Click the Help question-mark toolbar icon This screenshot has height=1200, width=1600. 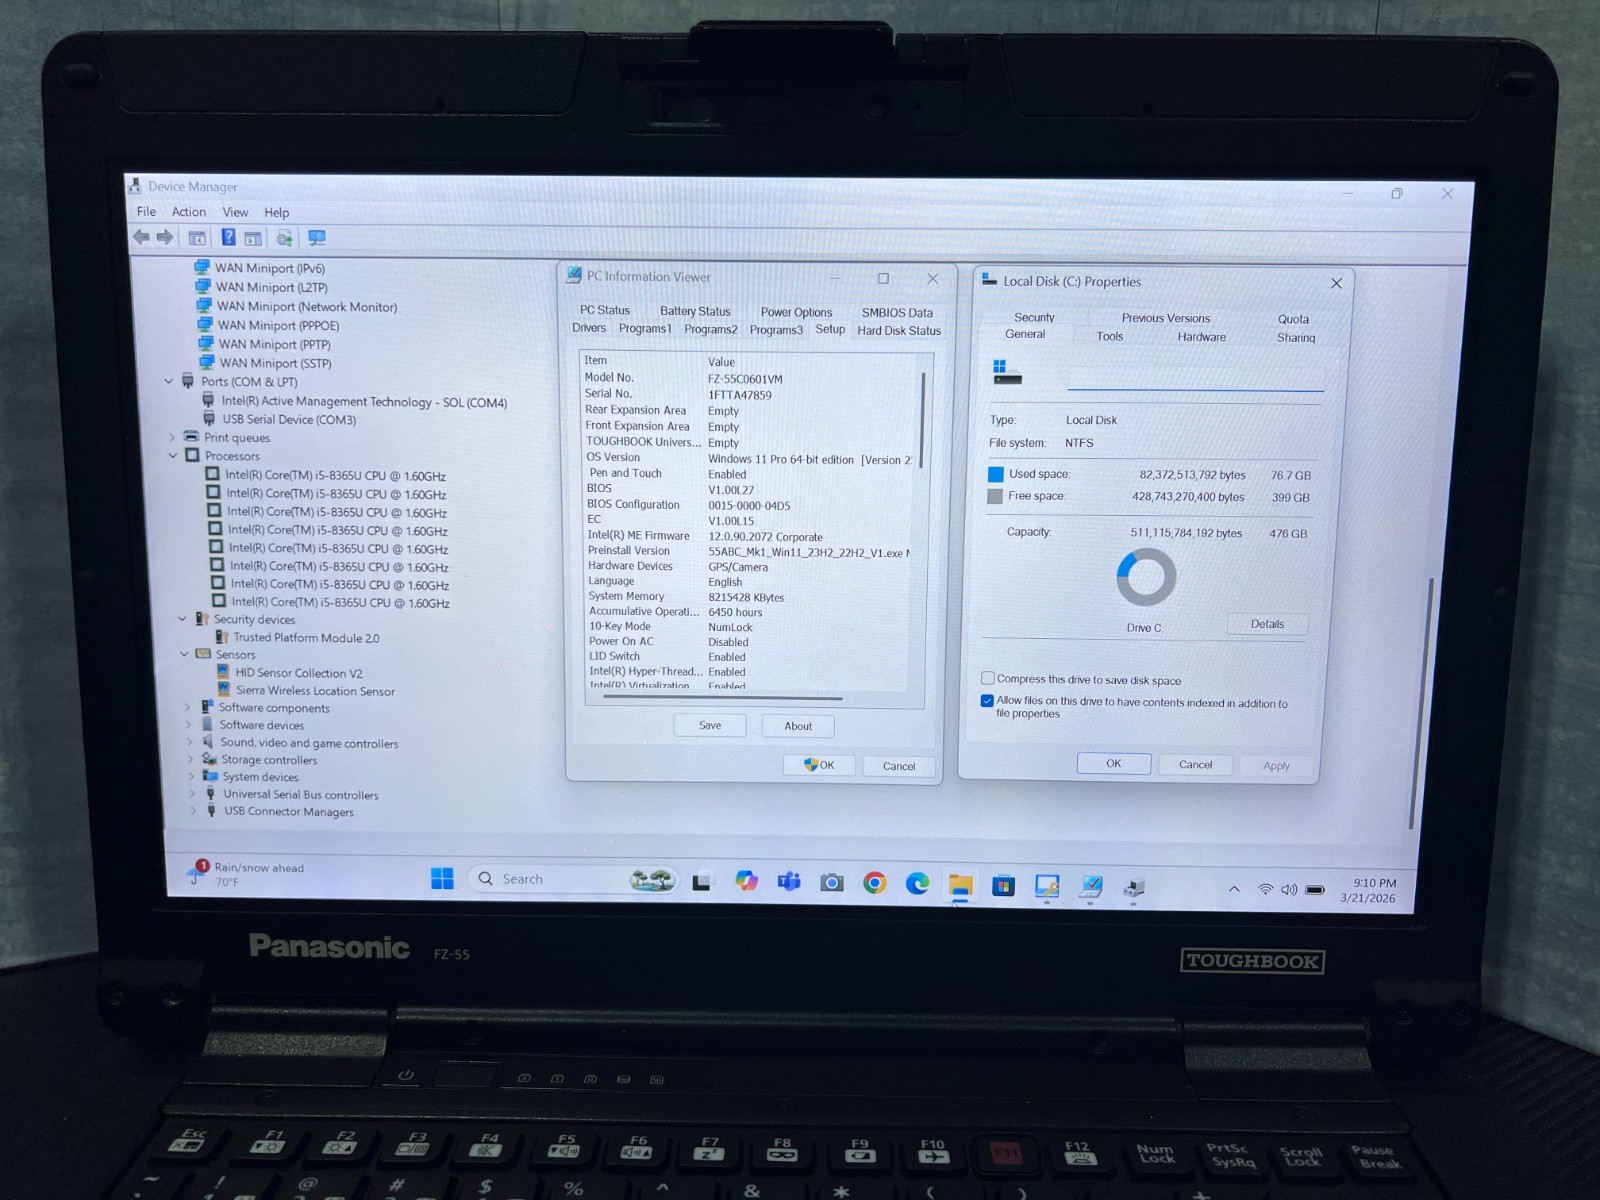(x=228, y=237)
